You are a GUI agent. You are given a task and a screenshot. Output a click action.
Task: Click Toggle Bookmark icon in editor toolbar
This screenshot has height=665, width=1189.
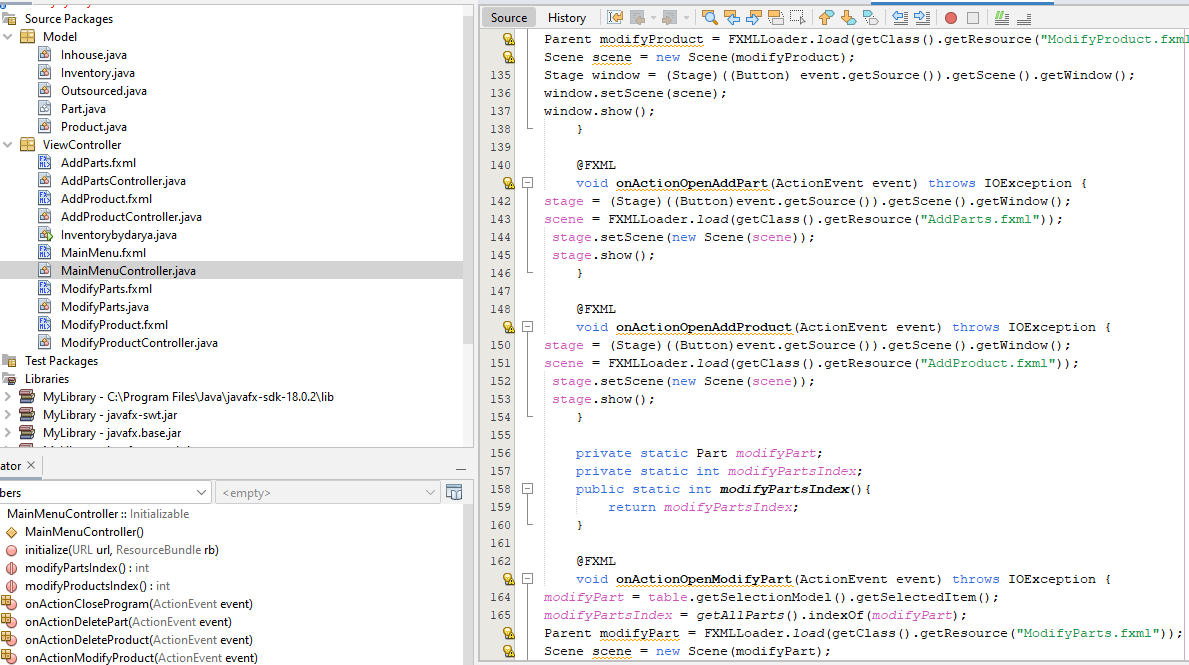[871, 17]
